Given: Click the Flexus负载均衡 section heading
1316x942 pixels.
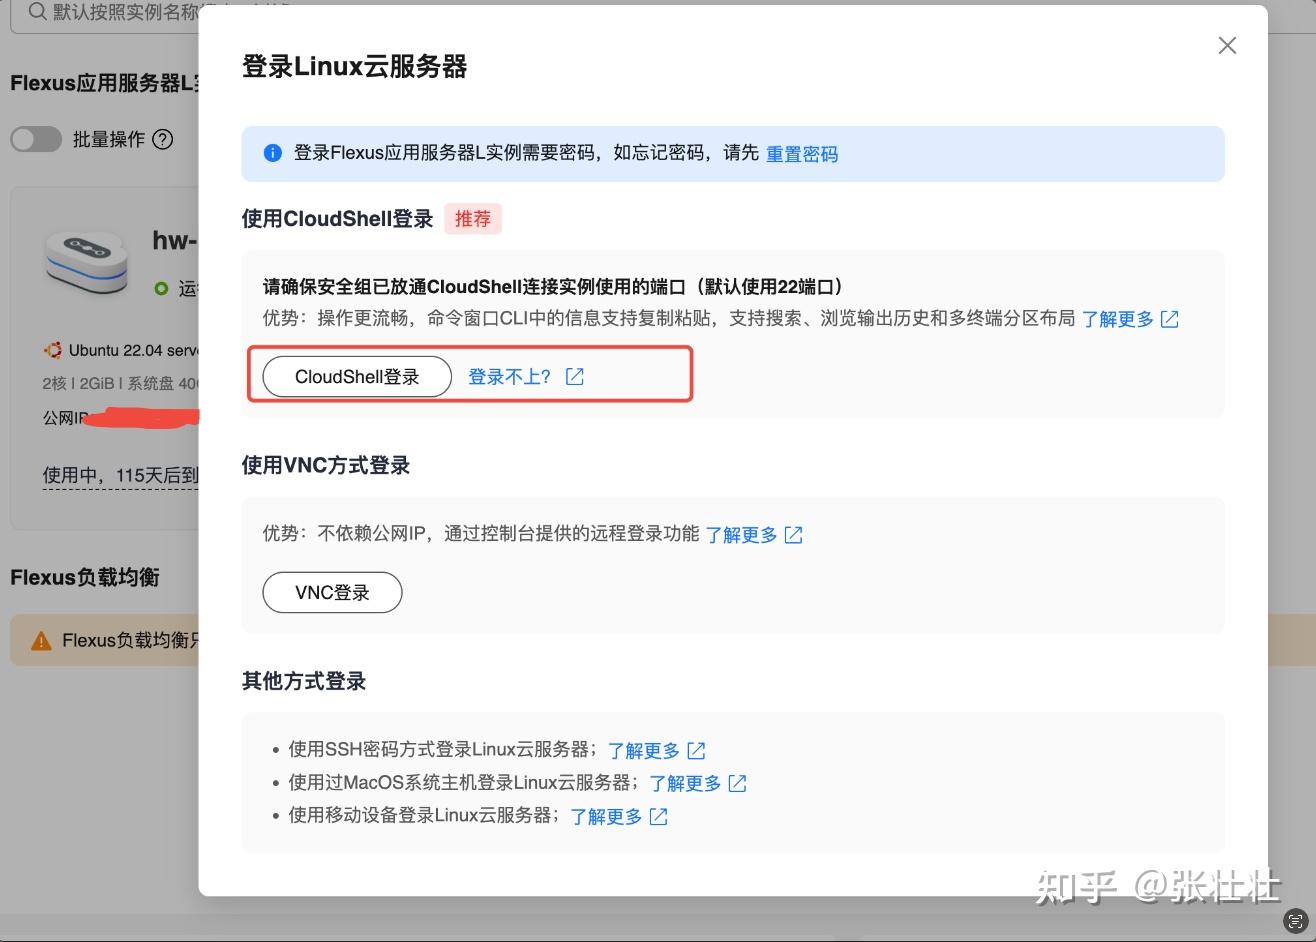Looking at the screenshot, I should point(85,577).
